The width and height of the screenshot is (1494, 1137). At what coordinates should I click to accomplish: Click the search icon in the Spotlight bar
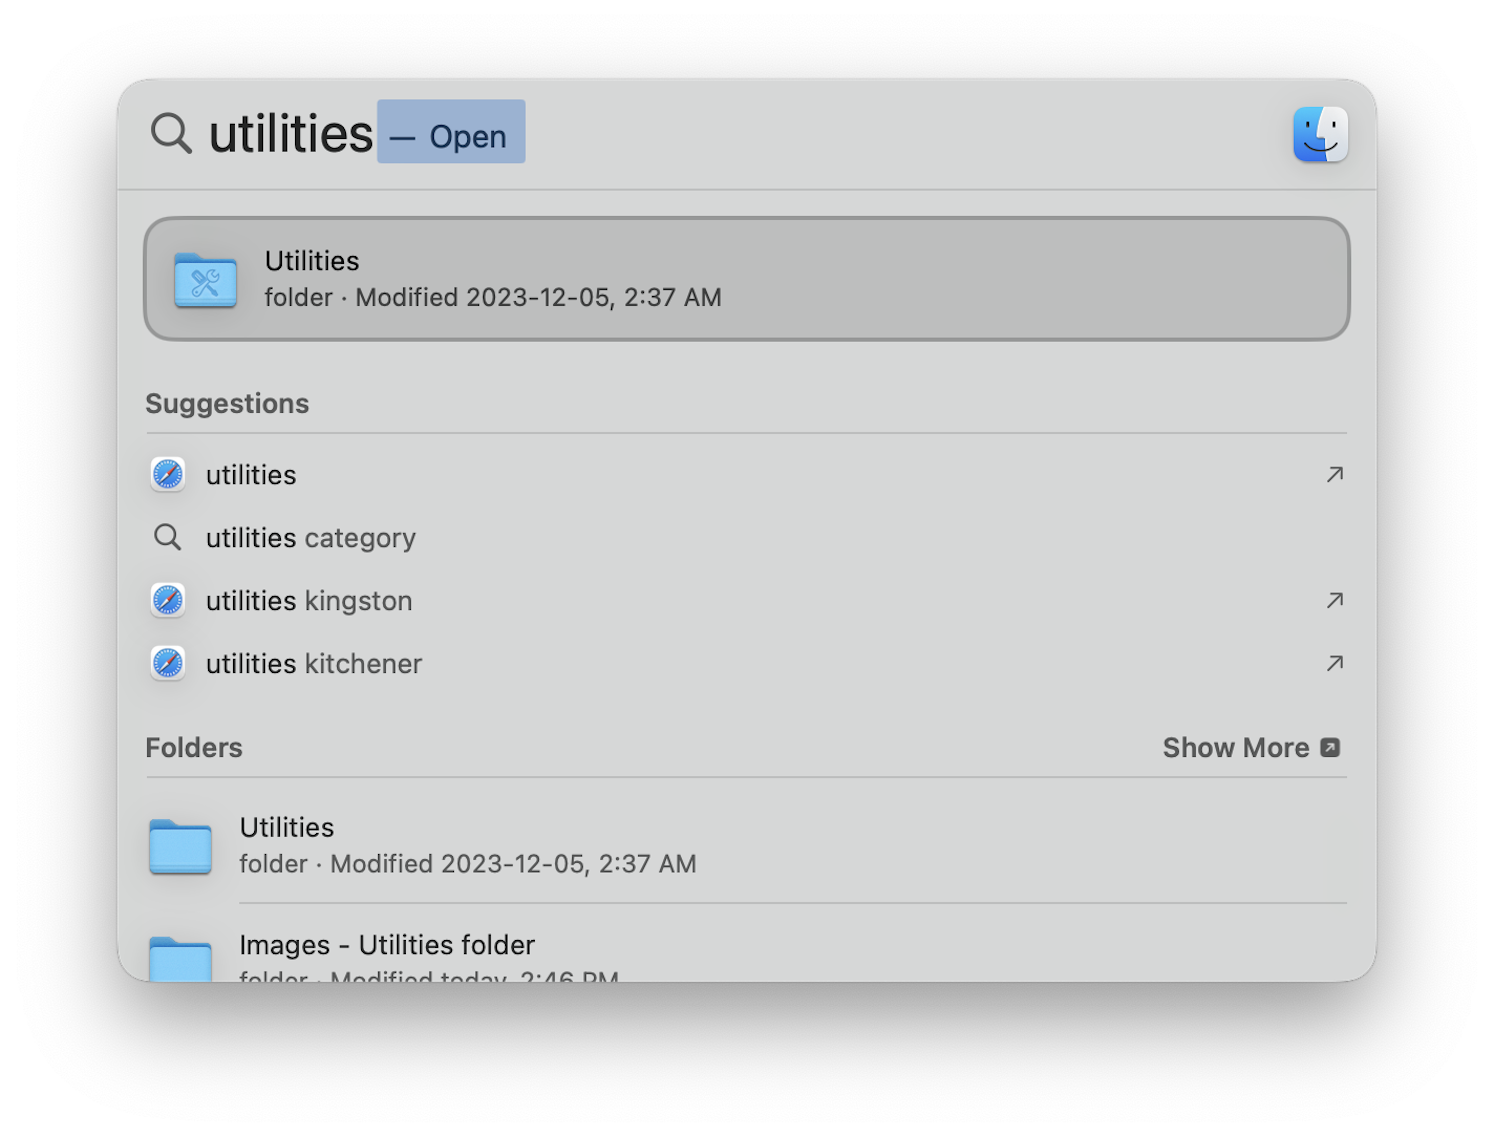(170, 132)
